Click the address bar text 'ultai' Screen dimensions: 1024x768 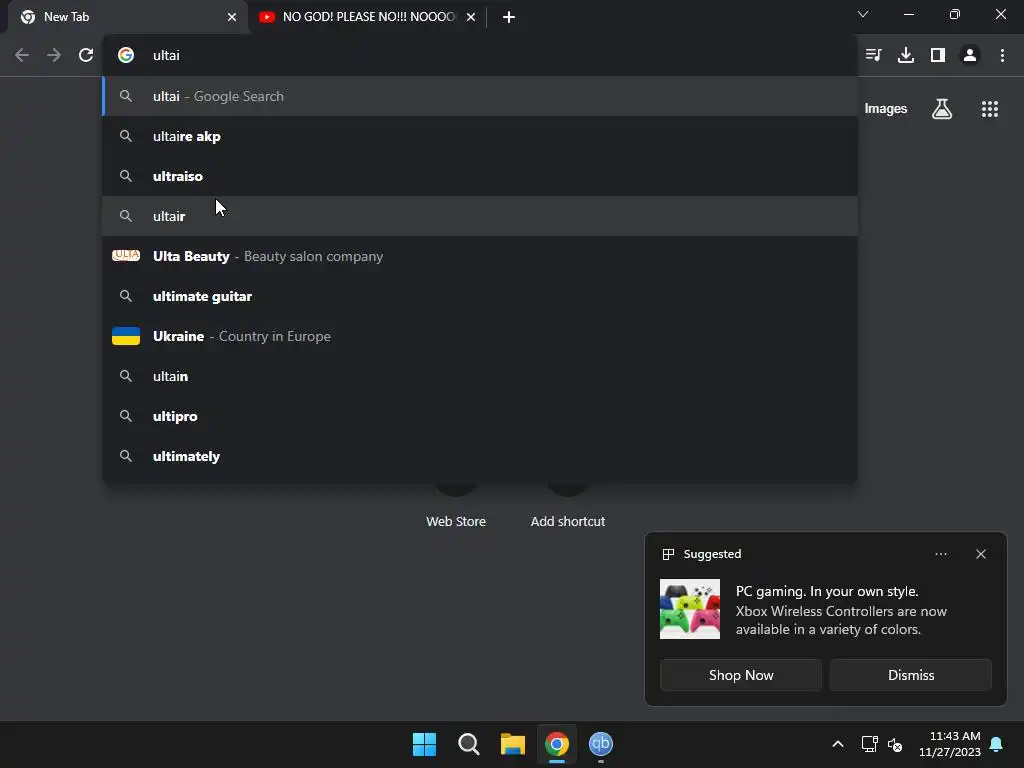click(166, 56)
